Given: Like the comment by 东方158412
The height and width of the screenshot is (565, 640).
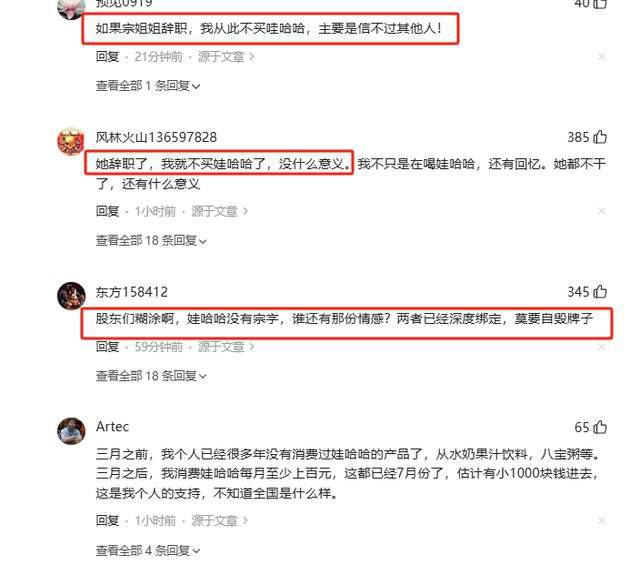Looking at the screenshot, I should (600, 291).
